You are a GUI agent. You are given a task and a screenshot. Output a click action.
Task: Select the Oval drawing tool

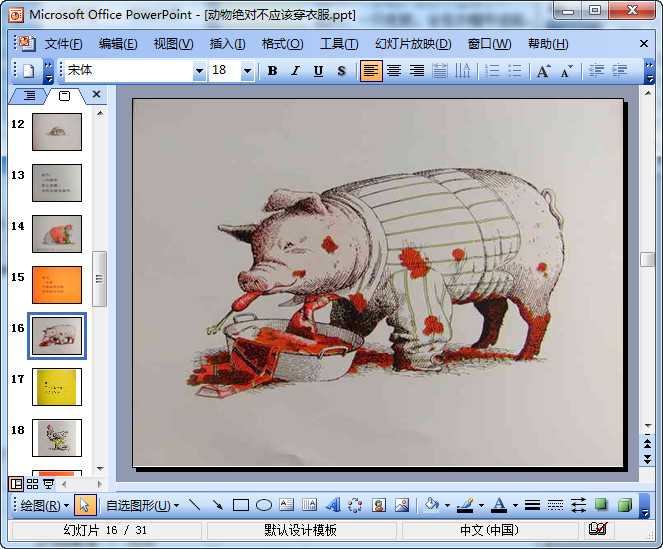tap(264, 505)
